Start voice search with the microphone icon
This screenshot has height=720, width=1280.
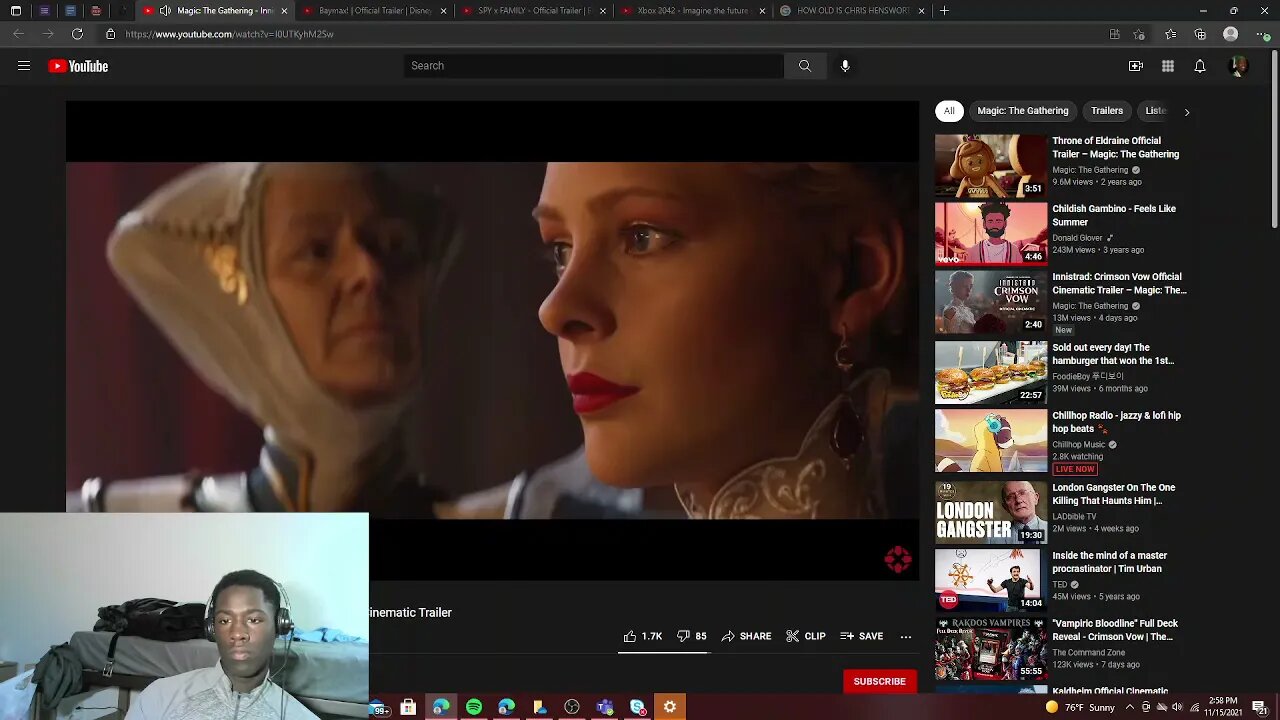click(x=845, y=66)
